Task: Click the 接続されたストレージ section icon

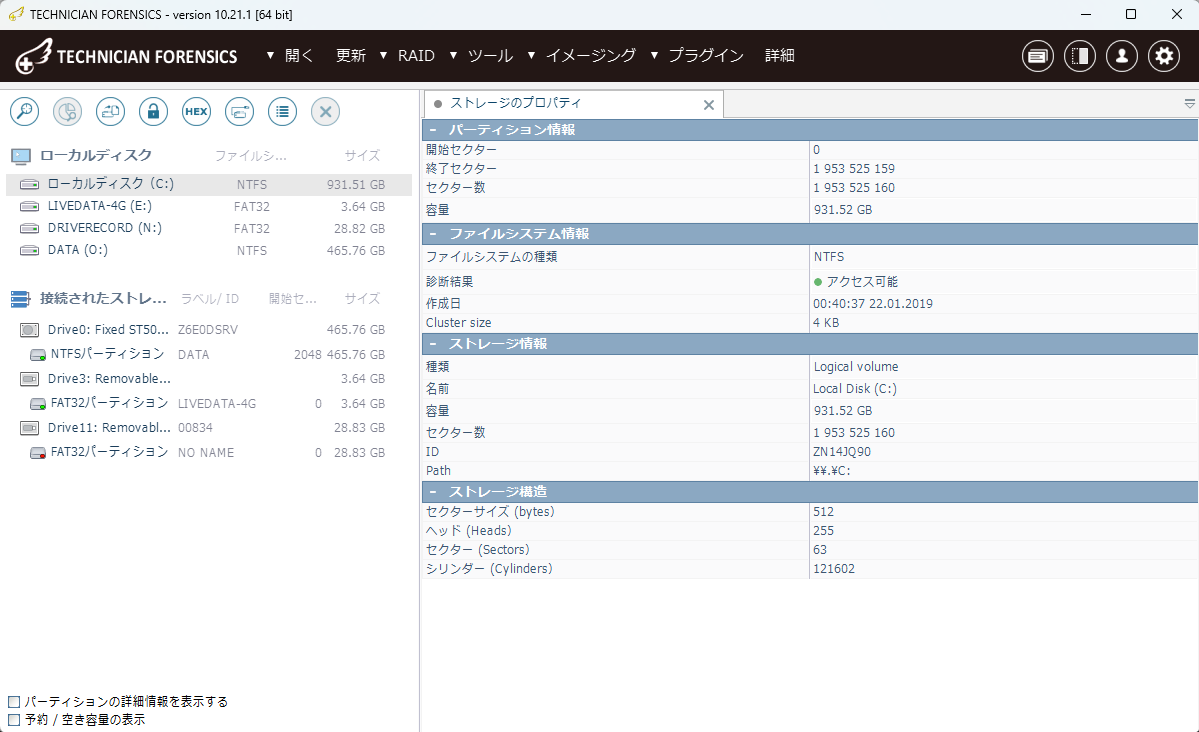Action: pyautogui.click(x=21, y=299)
